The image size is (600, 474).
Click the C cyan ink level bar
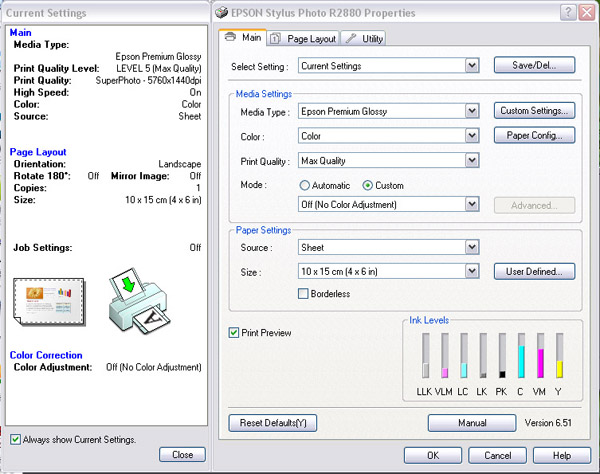(x=521, y=355)
